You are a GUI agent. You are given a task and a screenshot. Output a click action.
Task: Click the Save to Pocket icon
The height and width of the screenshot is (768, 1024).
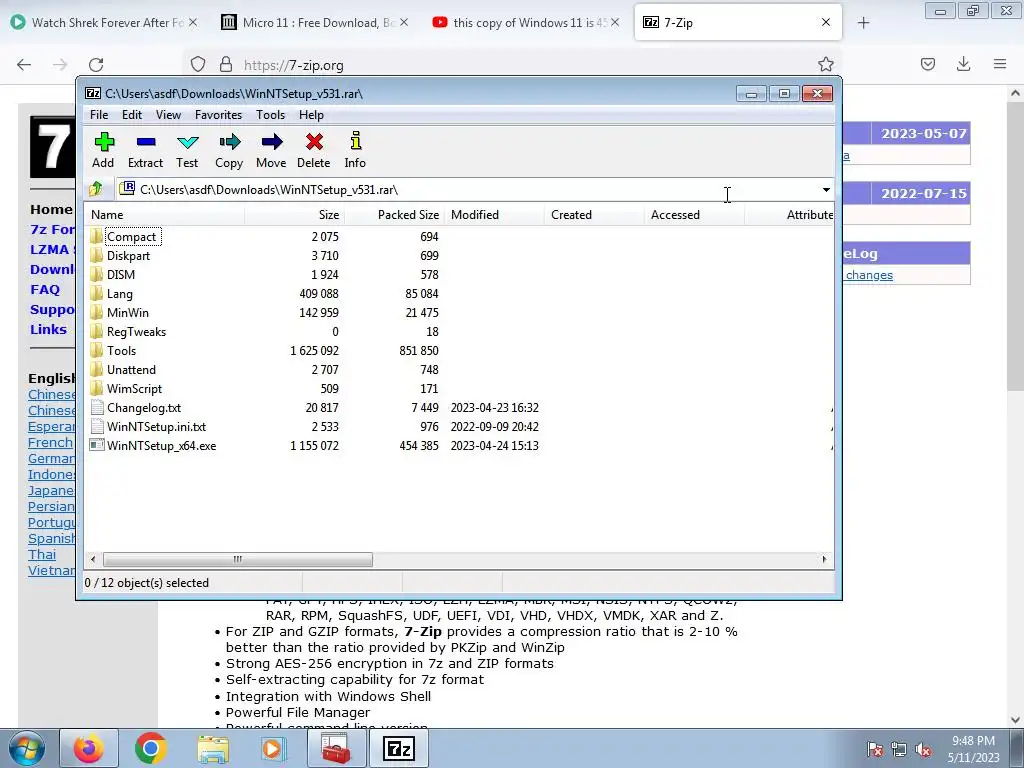point(927,64)
